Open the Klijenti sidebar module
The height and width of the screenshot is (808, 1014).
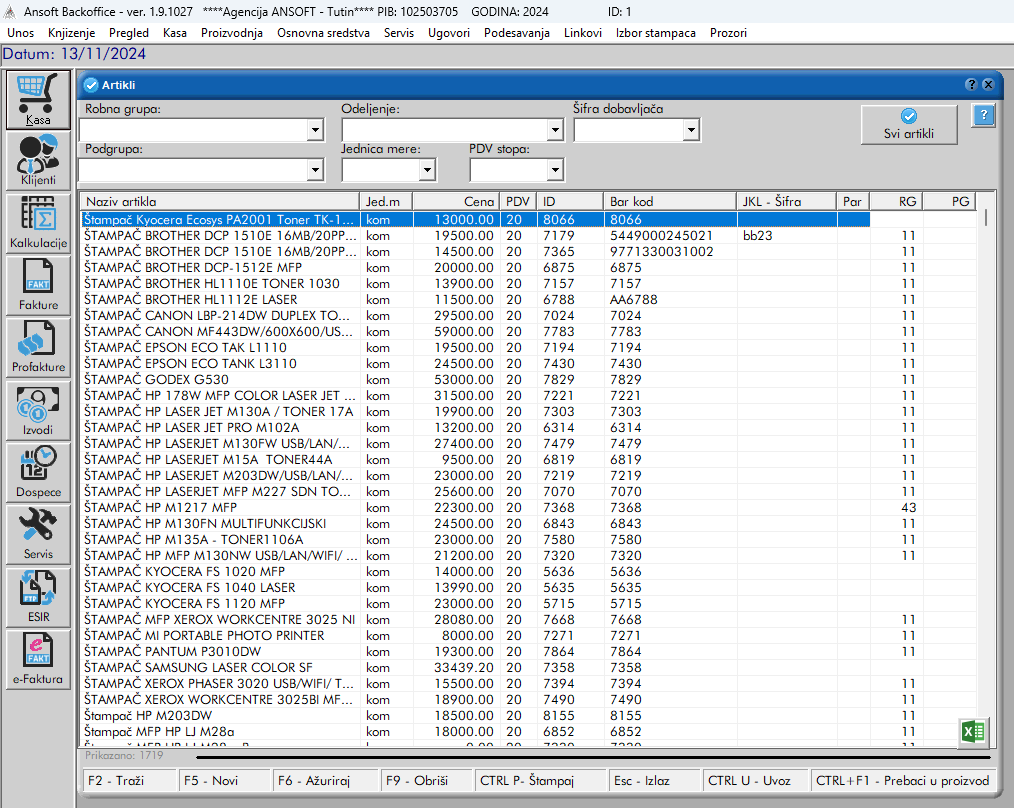38,161
